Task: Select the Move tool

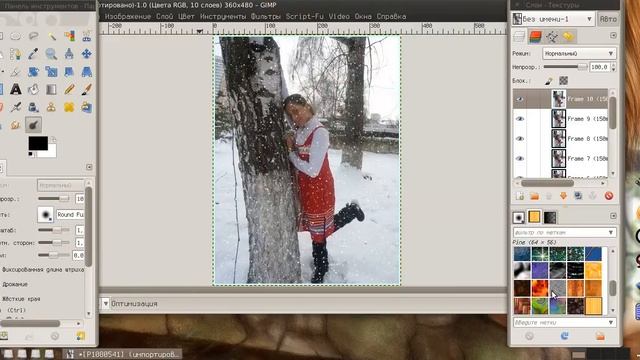Action: [x=87, y=54]
